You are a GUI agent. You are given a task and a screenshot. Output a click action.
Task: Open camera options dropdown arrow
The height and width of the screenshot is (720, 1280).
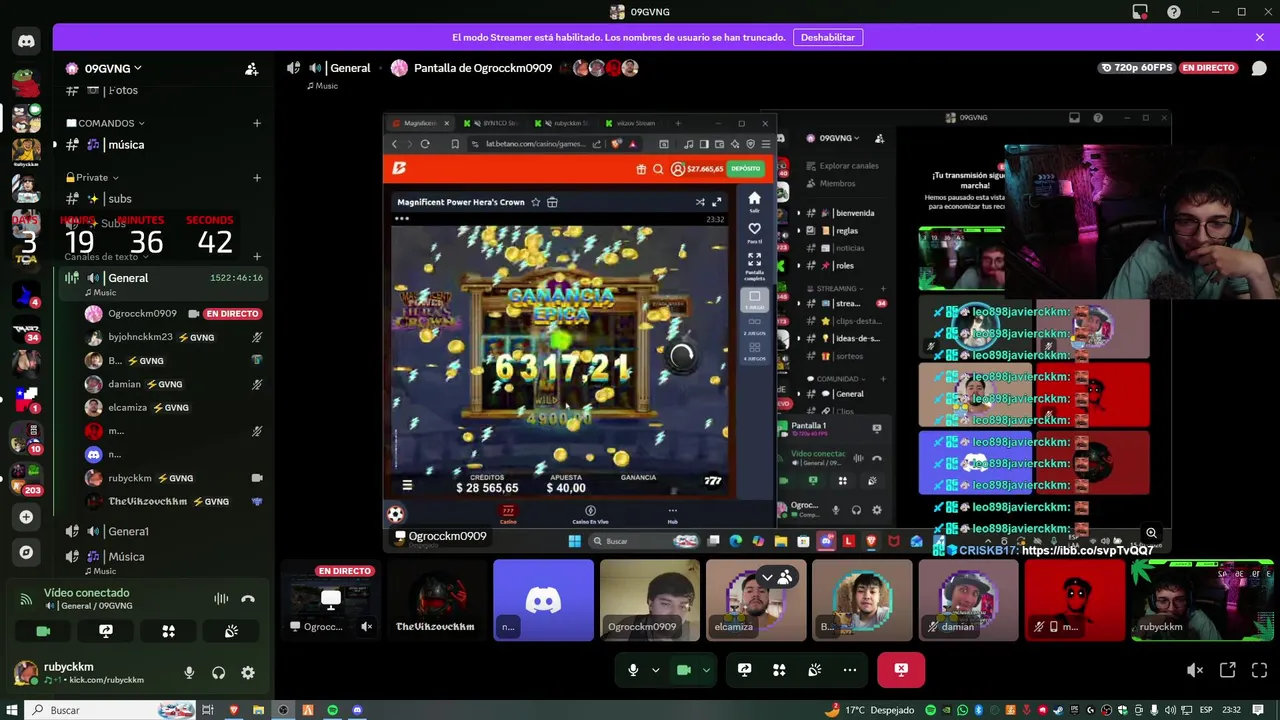707,670
